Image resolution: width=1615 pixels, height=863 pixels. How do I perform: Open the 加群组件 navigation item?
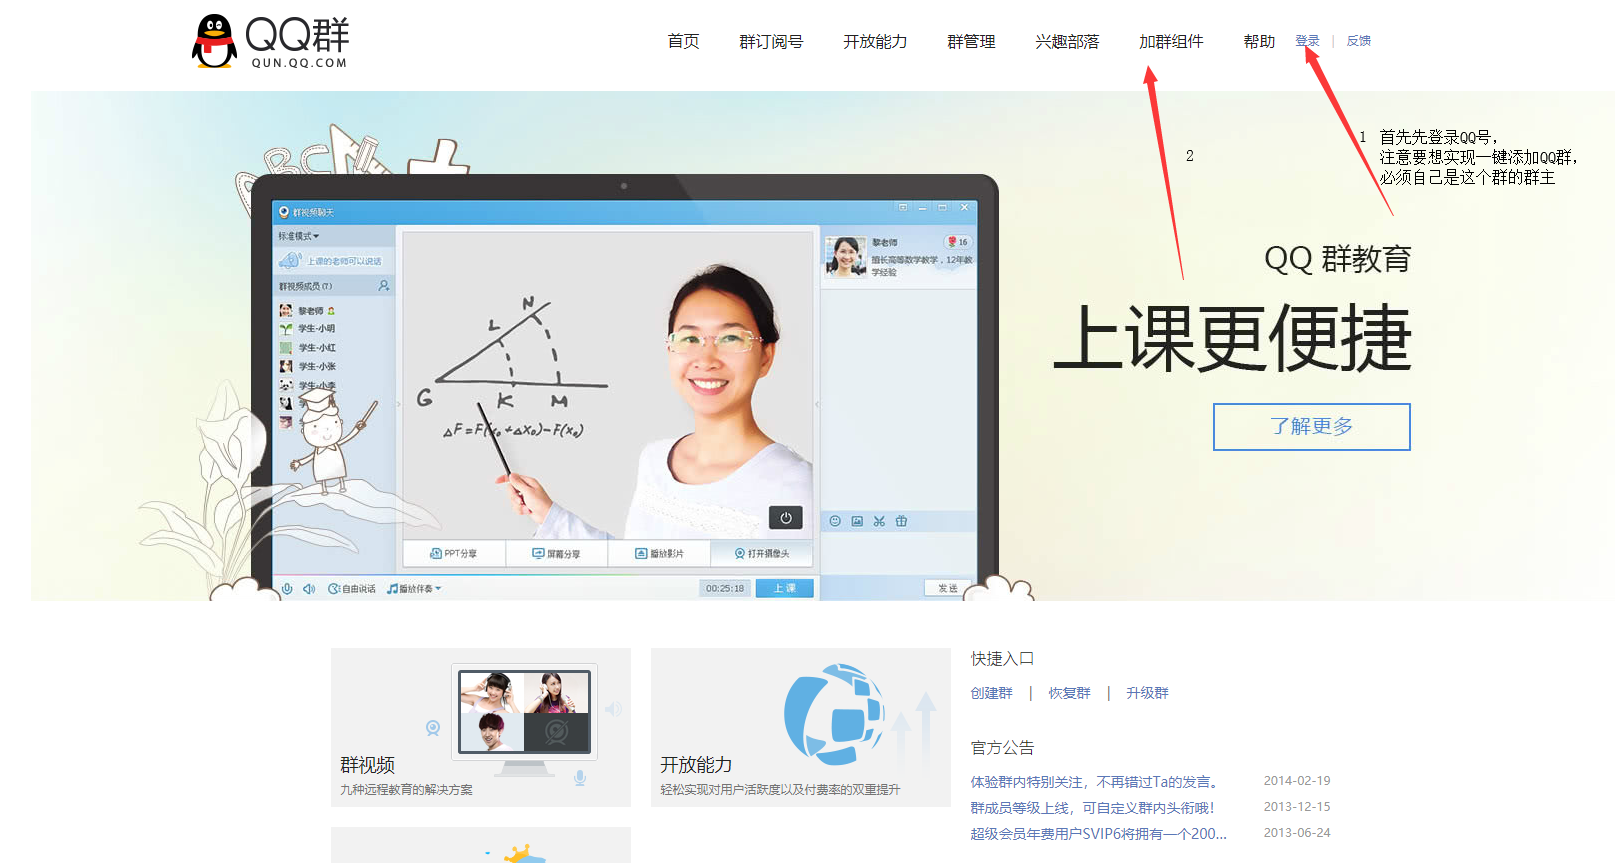(x=1171, y=41)
